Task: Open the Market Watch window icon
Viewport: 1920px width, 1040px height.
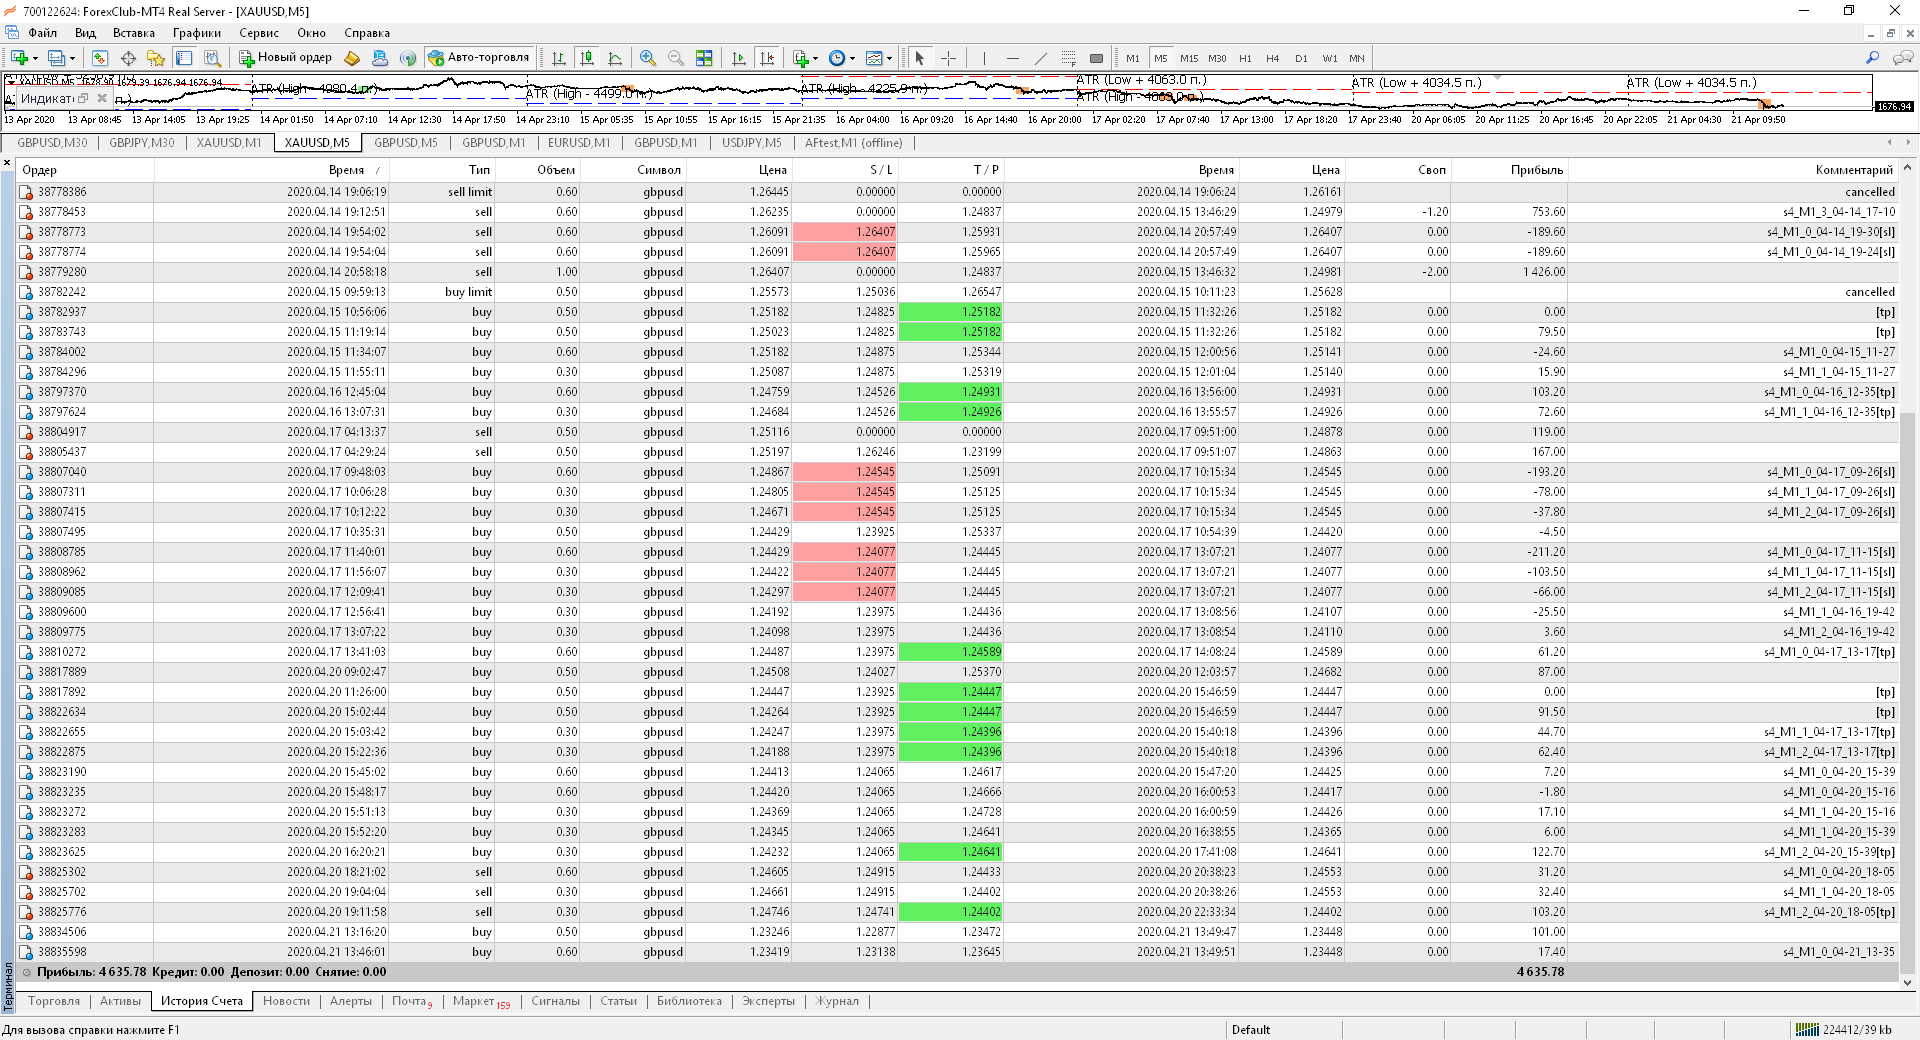Action: click(100, 58)
